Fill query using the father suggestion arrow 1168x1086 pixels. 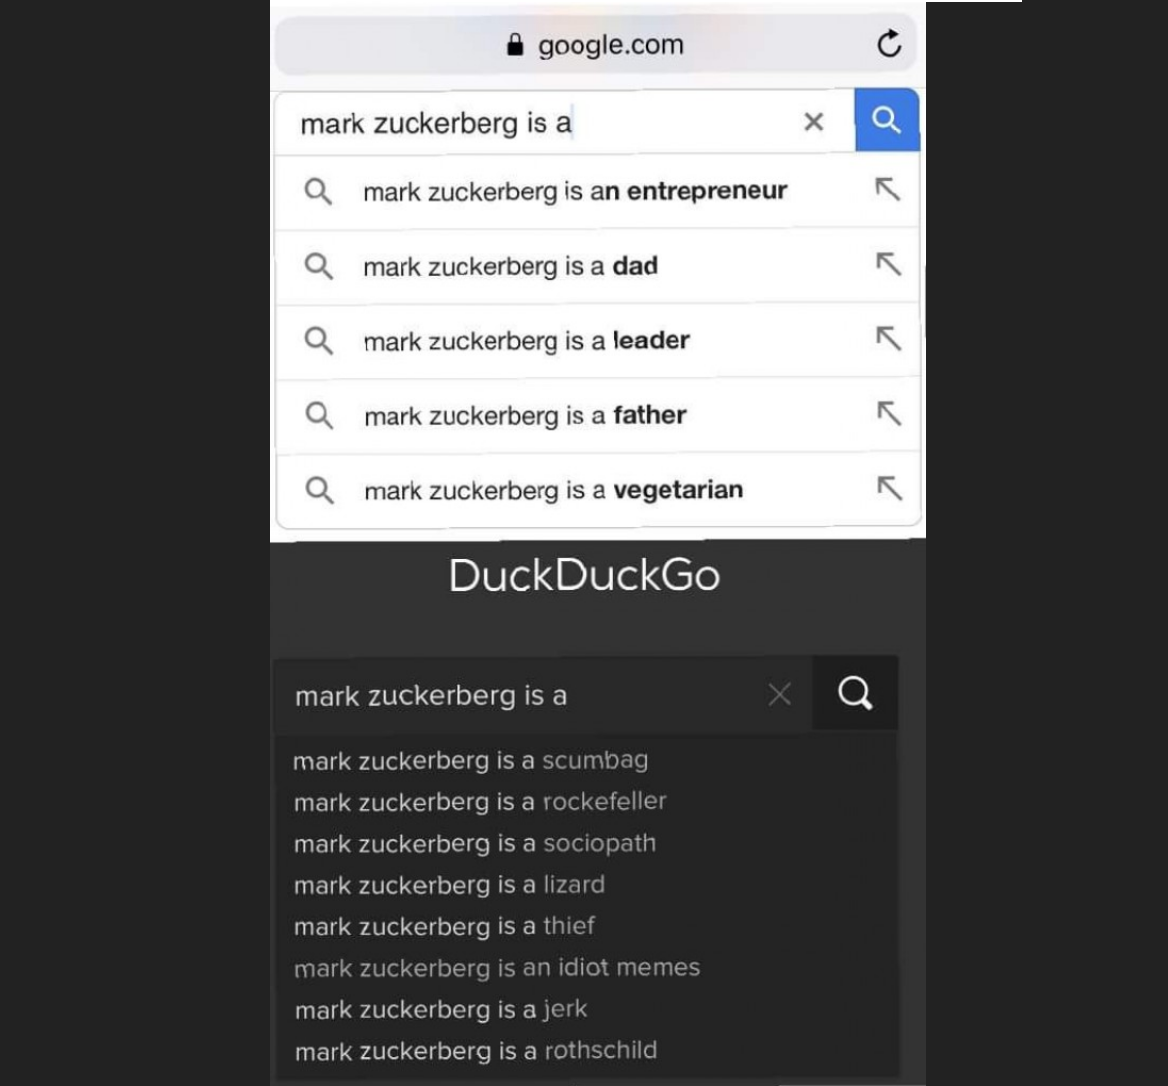pos(889,413)
